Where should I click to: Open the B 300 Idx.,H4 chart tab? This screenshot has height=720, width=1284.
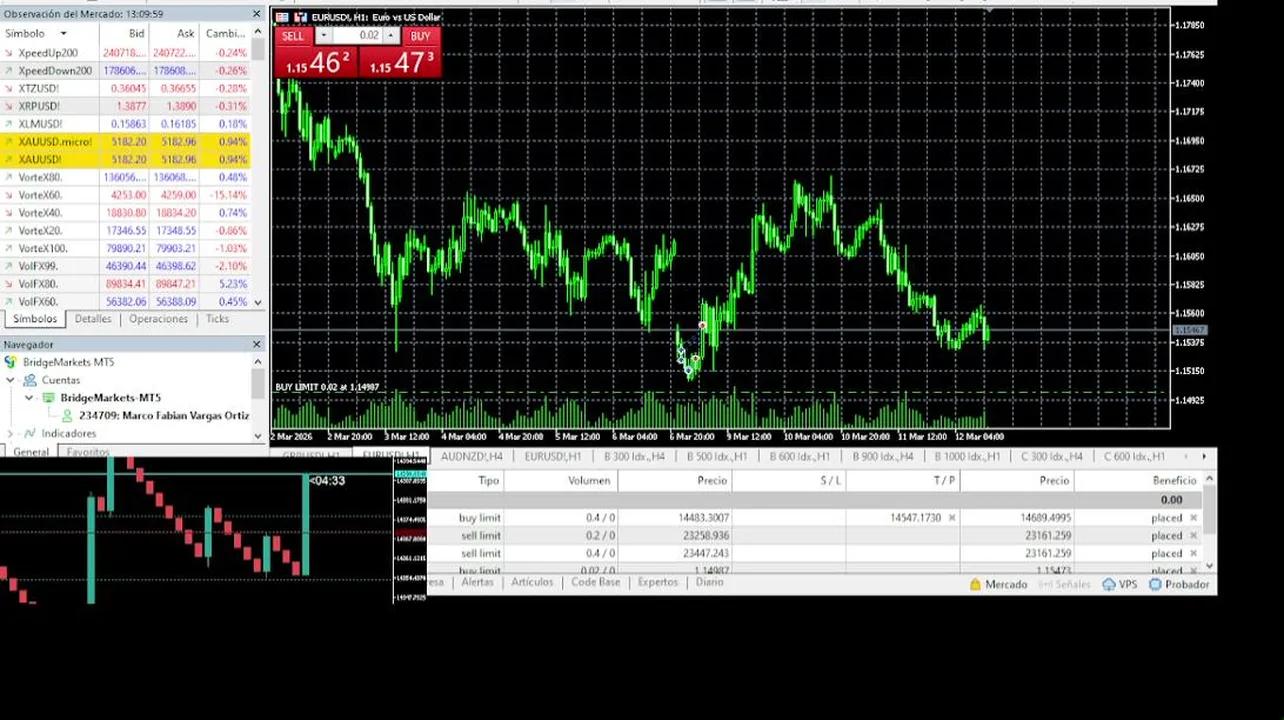pos(634,457)
